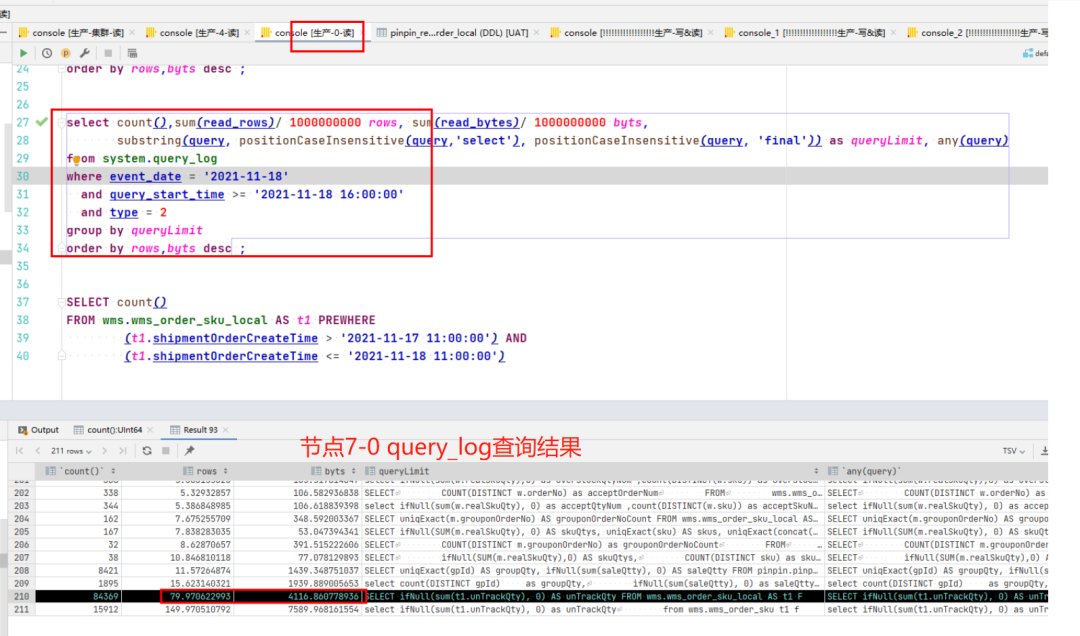Click the type column reference on line 32
The width and height of the screenshot is (1080, 636).
(123, 212)
